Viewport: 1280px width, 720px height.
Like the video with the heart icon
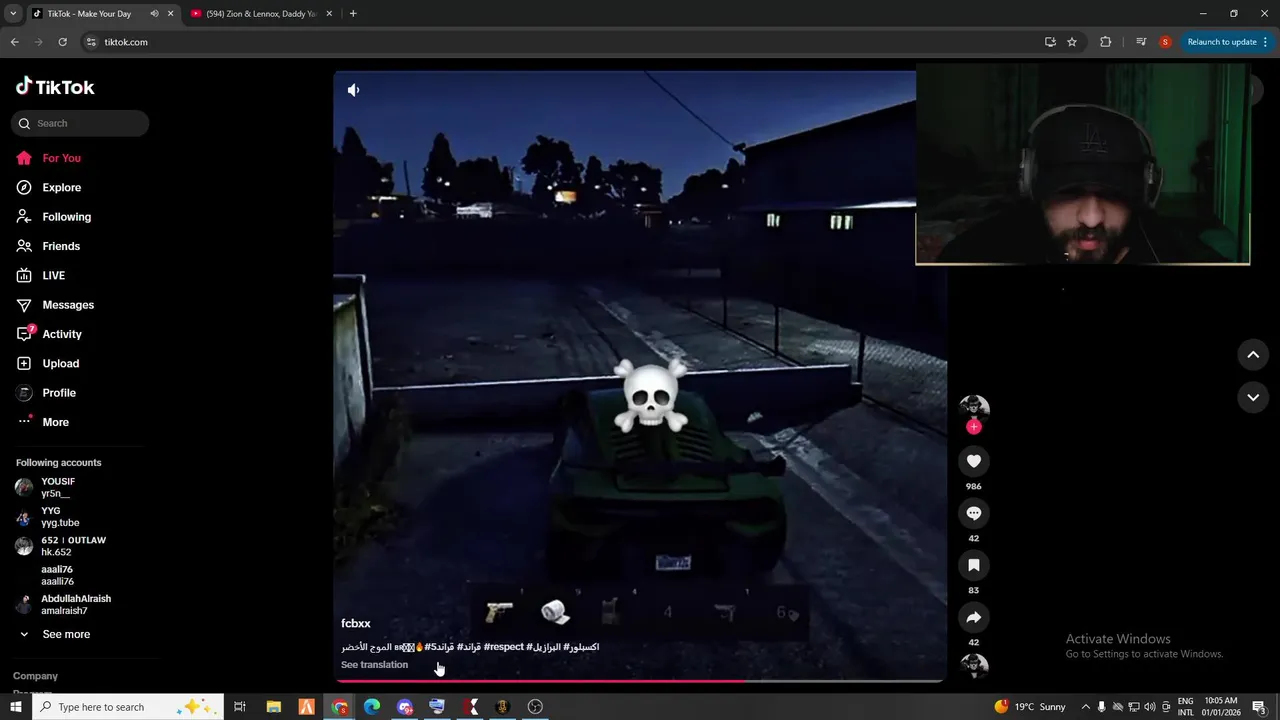[974, 461]
